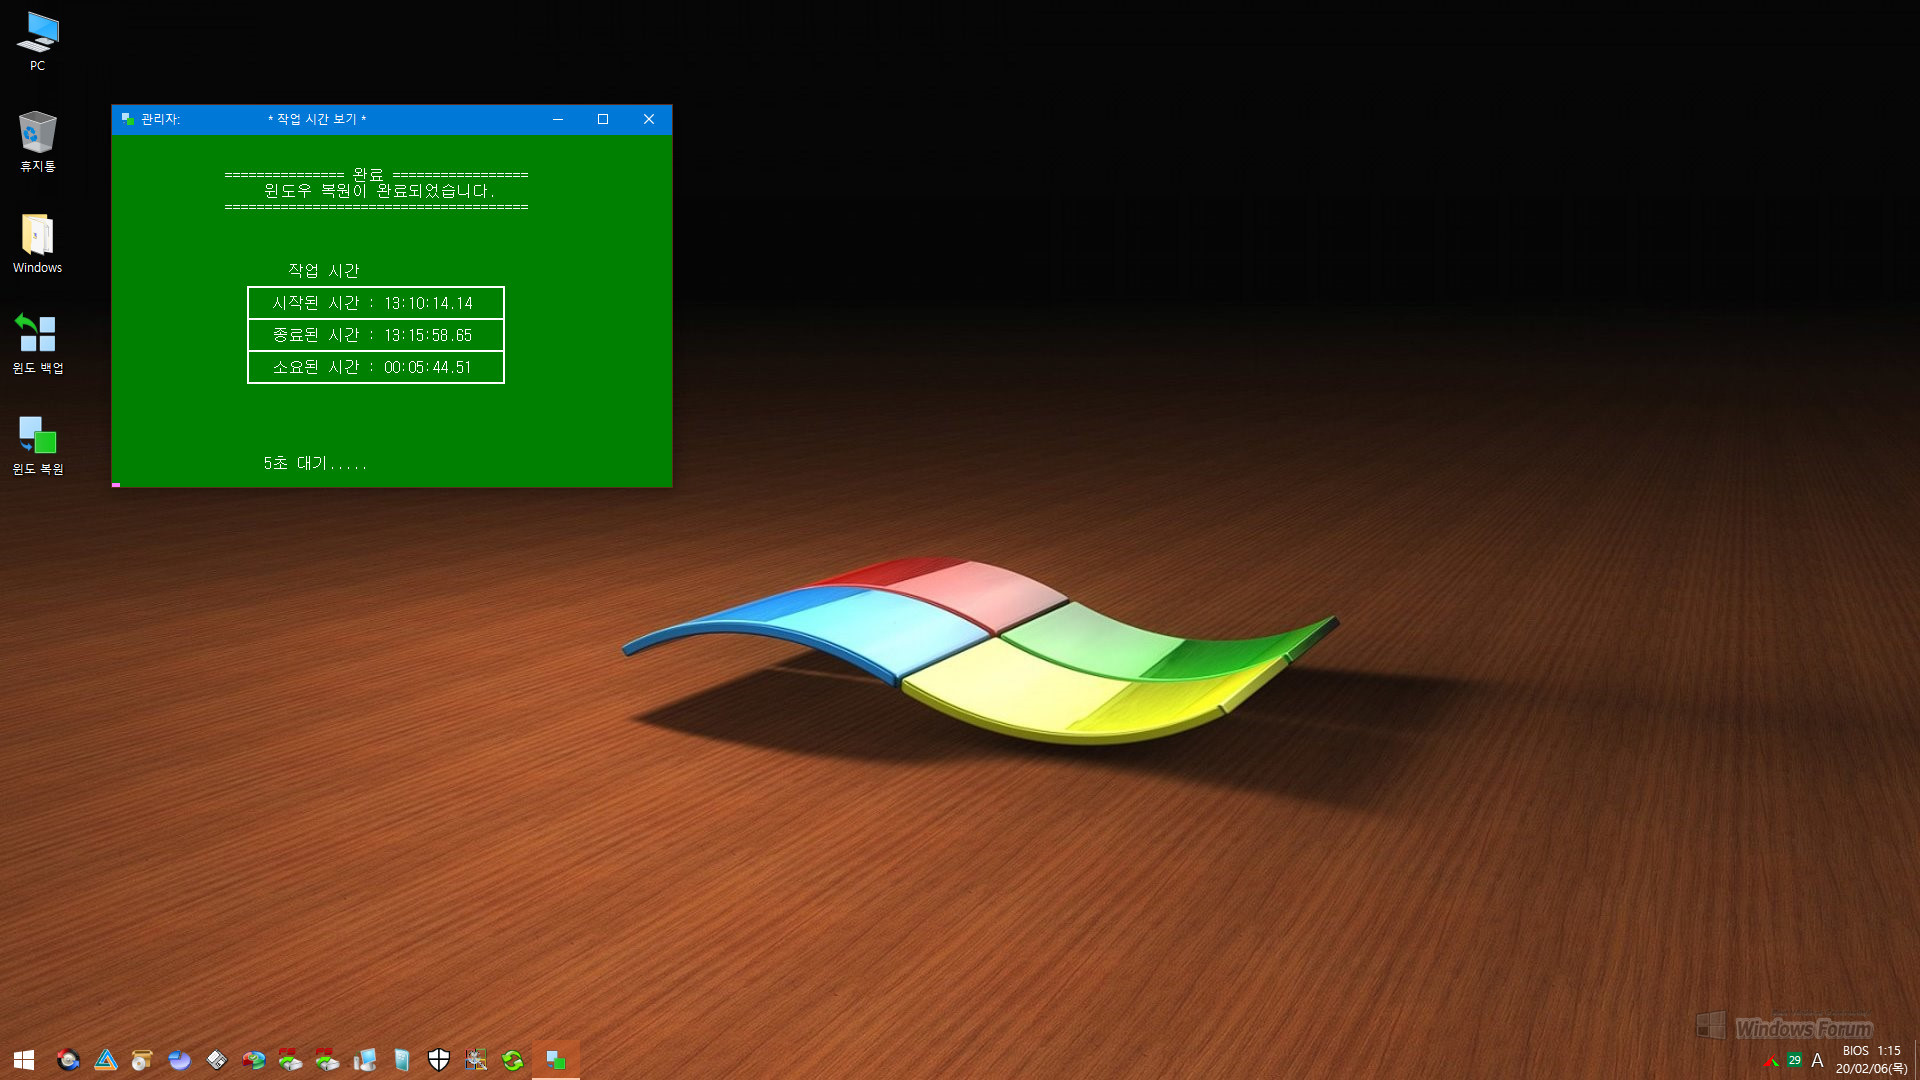Image resolution: width=1920 pixels, height=1080 pixels.
Task: Activate the running 작업 시간 보기 taskbar button
Action: coord(556,1060)
